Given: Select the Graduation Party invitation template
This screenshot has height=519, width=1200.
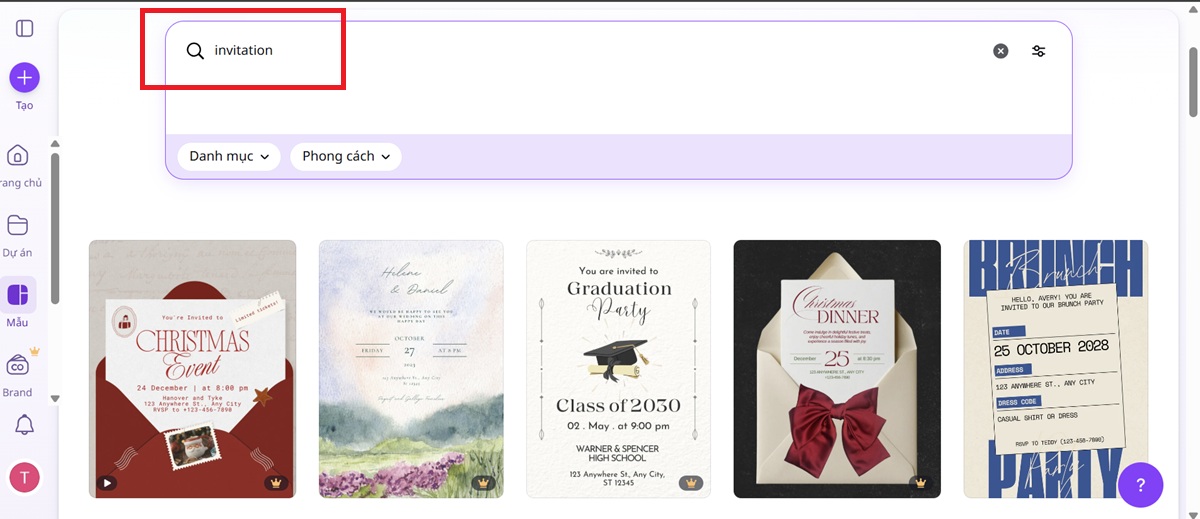Looking at the screenshot, I should coord(618,369).
